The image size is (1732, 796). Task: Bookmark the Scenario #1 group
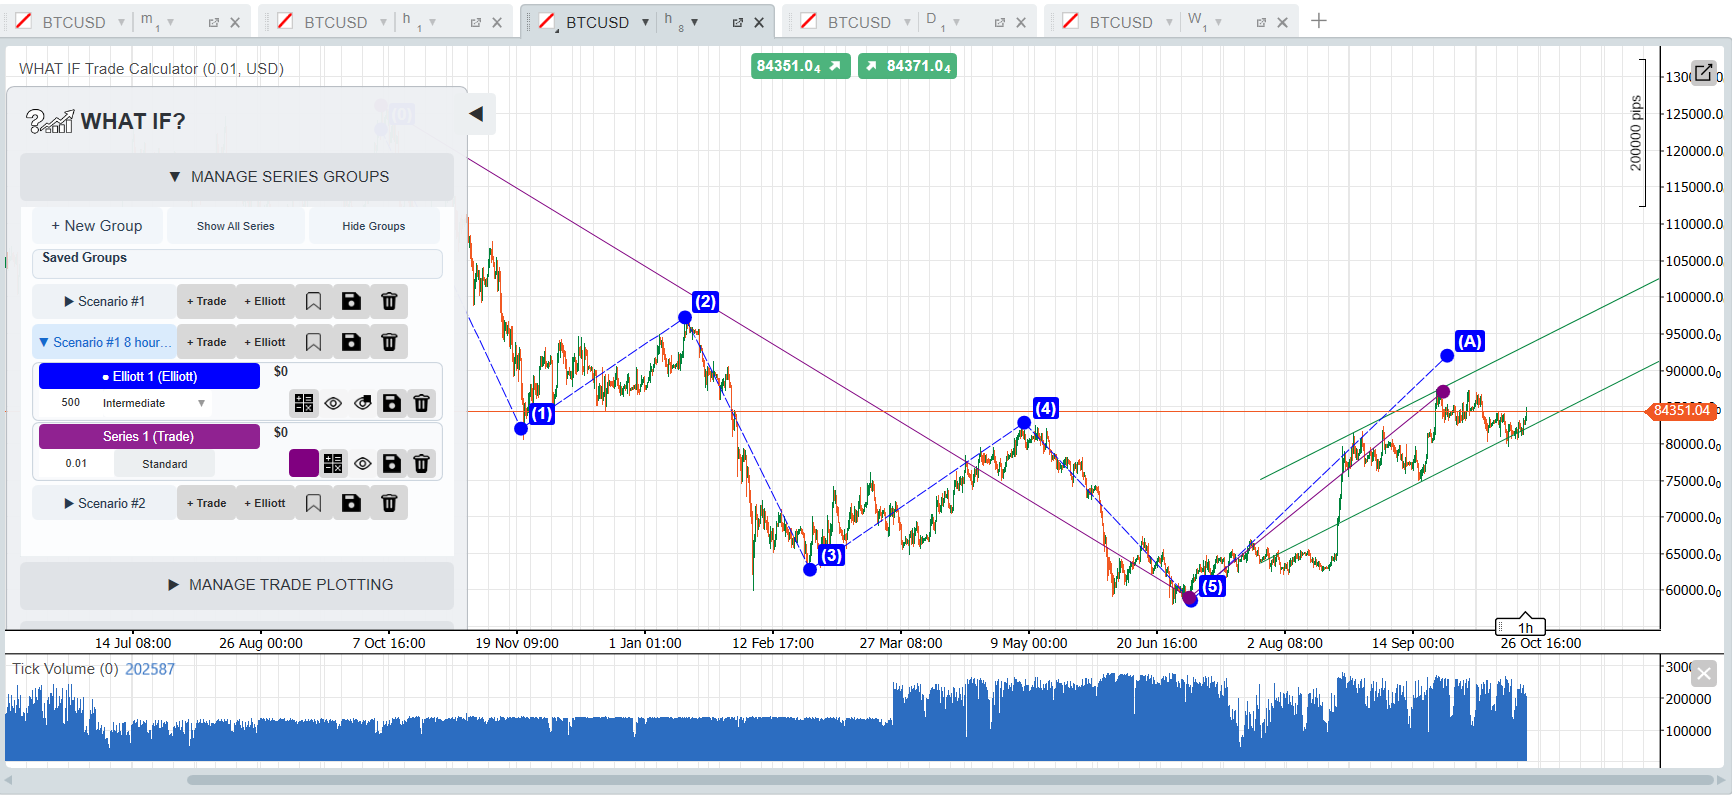[x=313, y=301]
